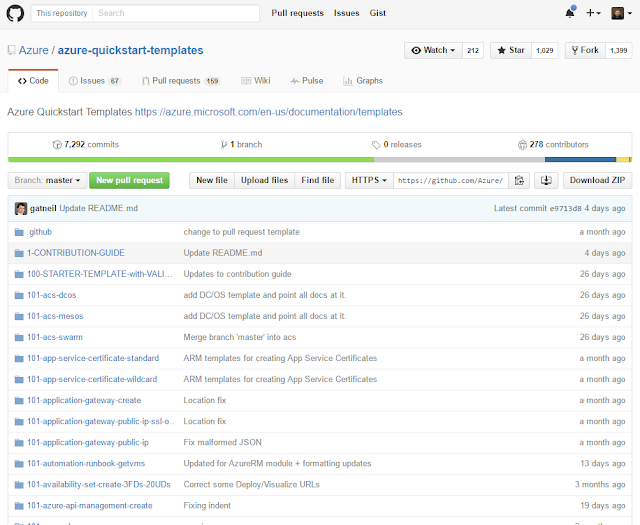This screenshot has height=525, width=640.
Task: Open the .github folder
Action: [40, 232]
